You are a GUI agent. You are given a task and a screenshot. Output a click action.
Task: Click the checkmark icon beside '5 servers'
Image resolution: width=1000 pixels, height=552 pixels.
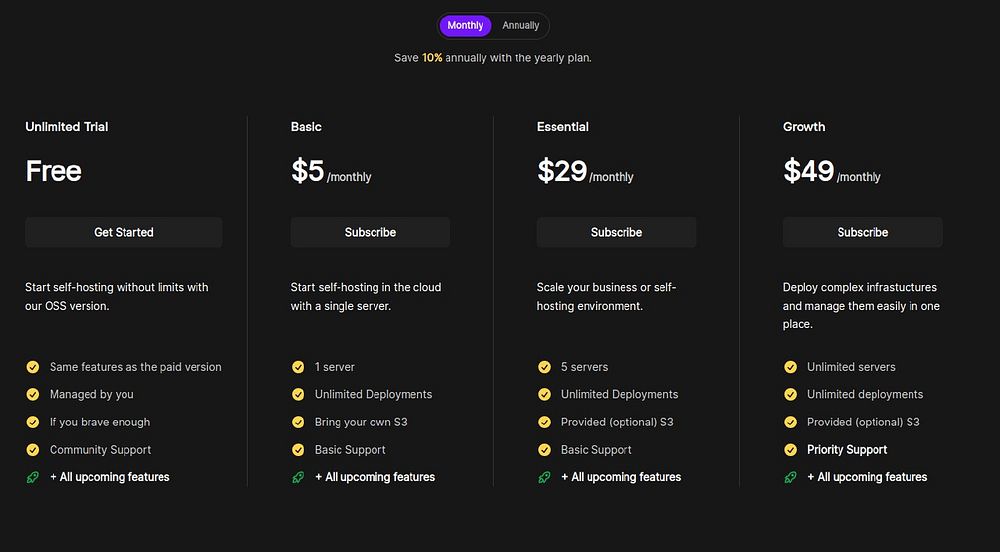tap(544, 367)
